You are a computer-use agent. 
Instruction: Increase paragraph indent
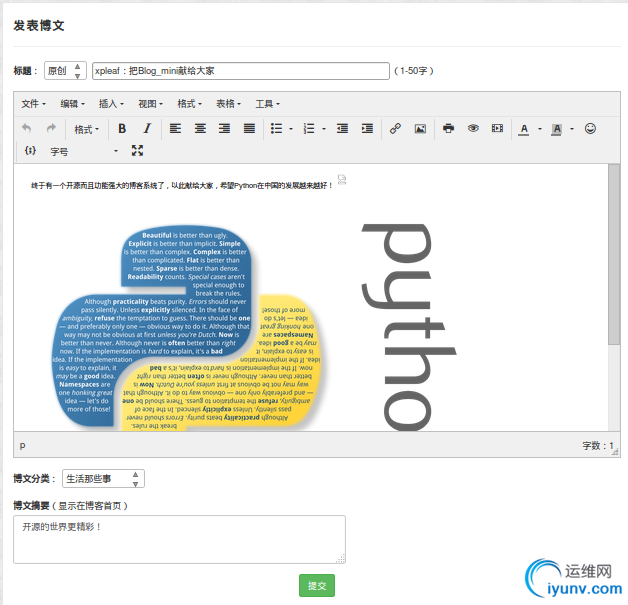pos(367,129)
